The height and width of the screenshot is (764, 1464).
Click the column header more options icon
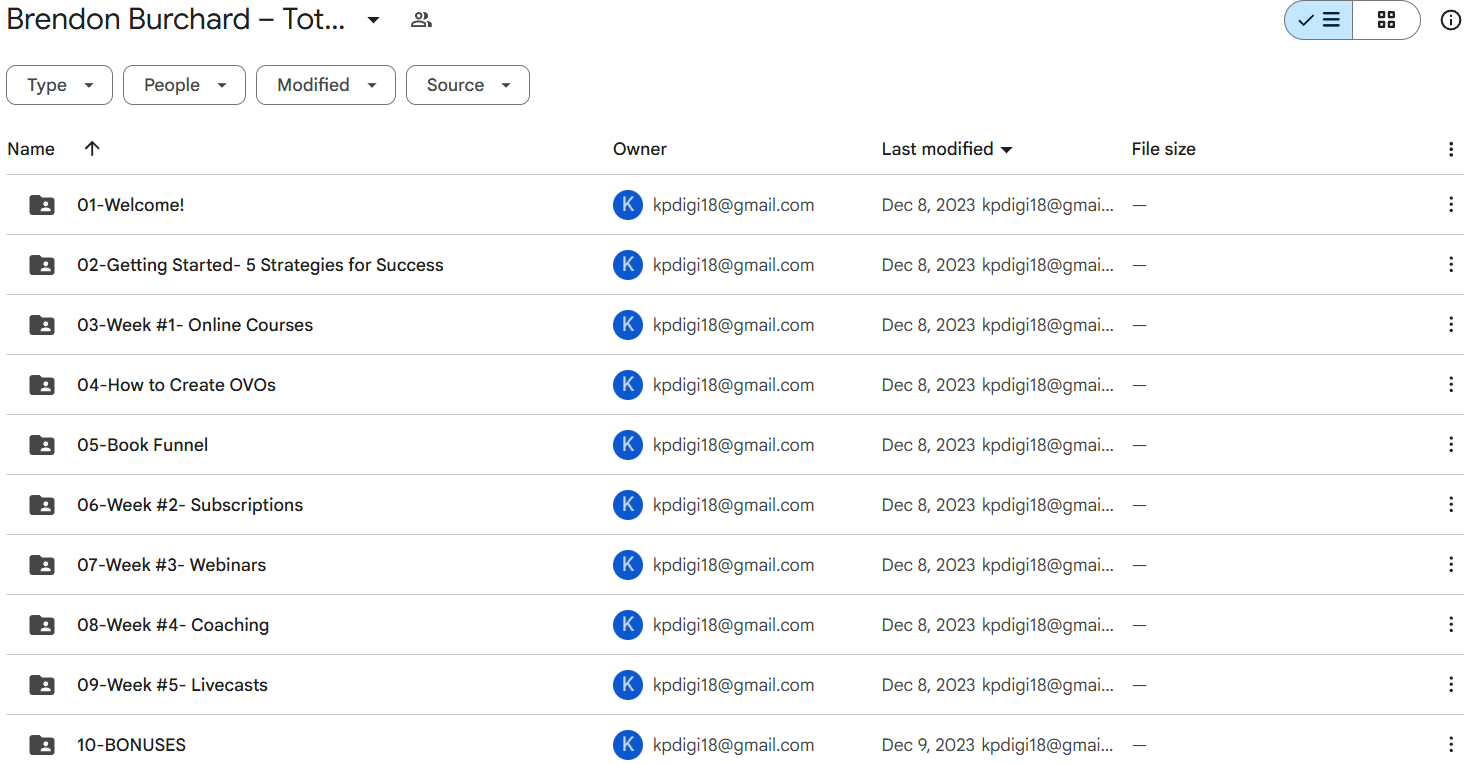(1450, 149)
